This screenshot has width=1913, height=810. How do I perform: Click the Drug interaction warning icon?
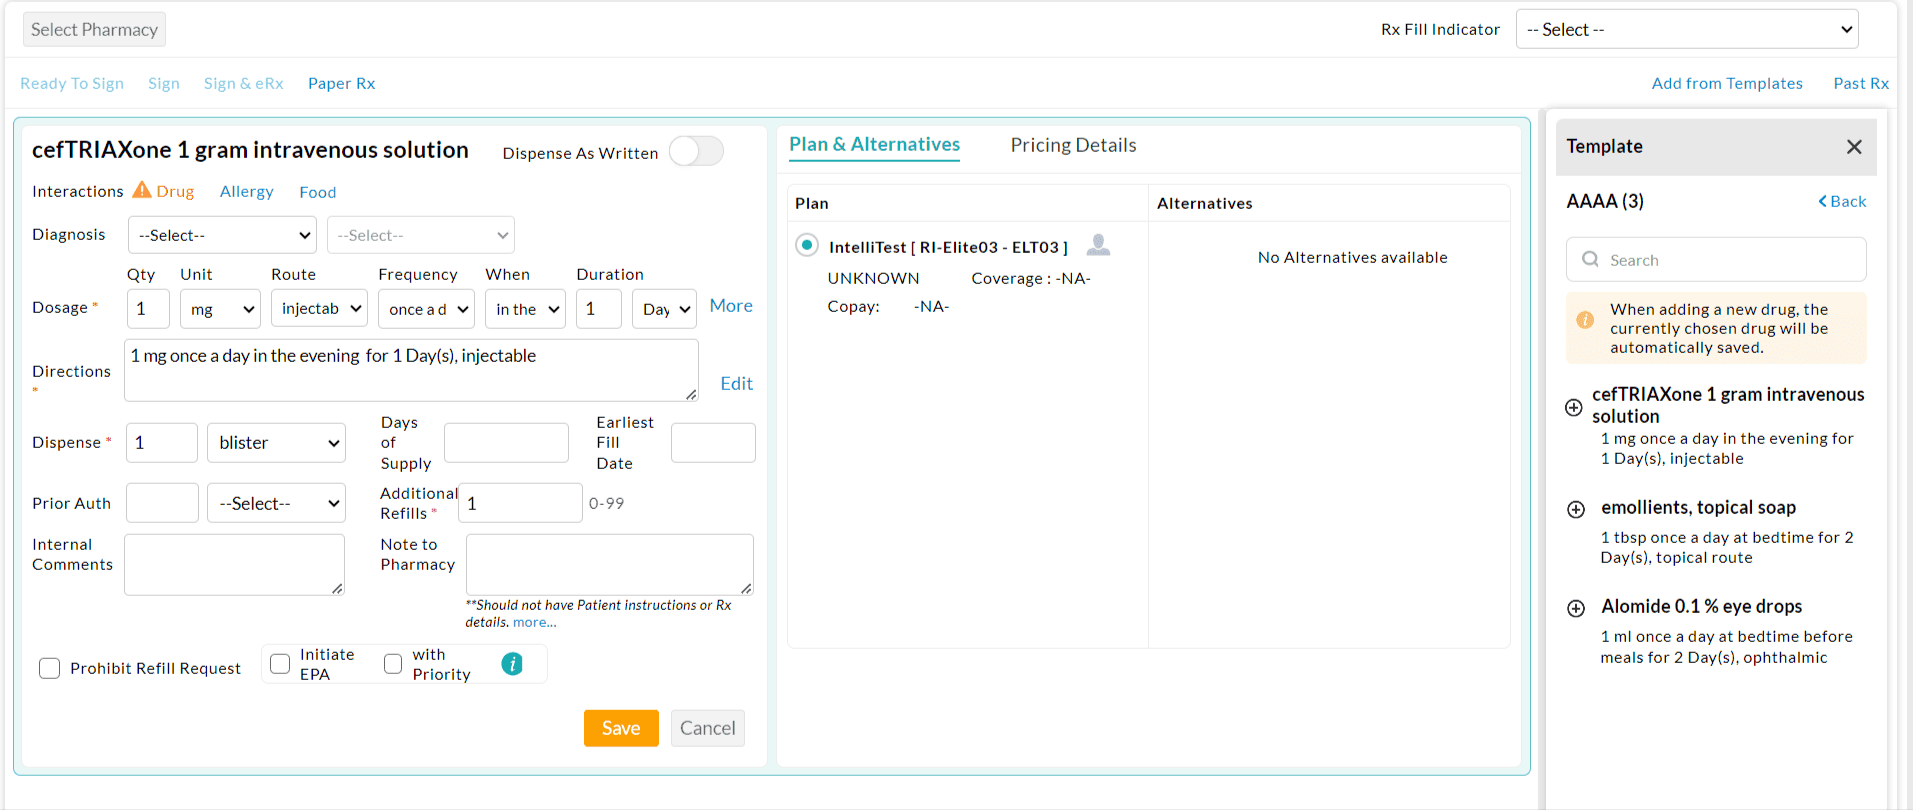[142, 190]
